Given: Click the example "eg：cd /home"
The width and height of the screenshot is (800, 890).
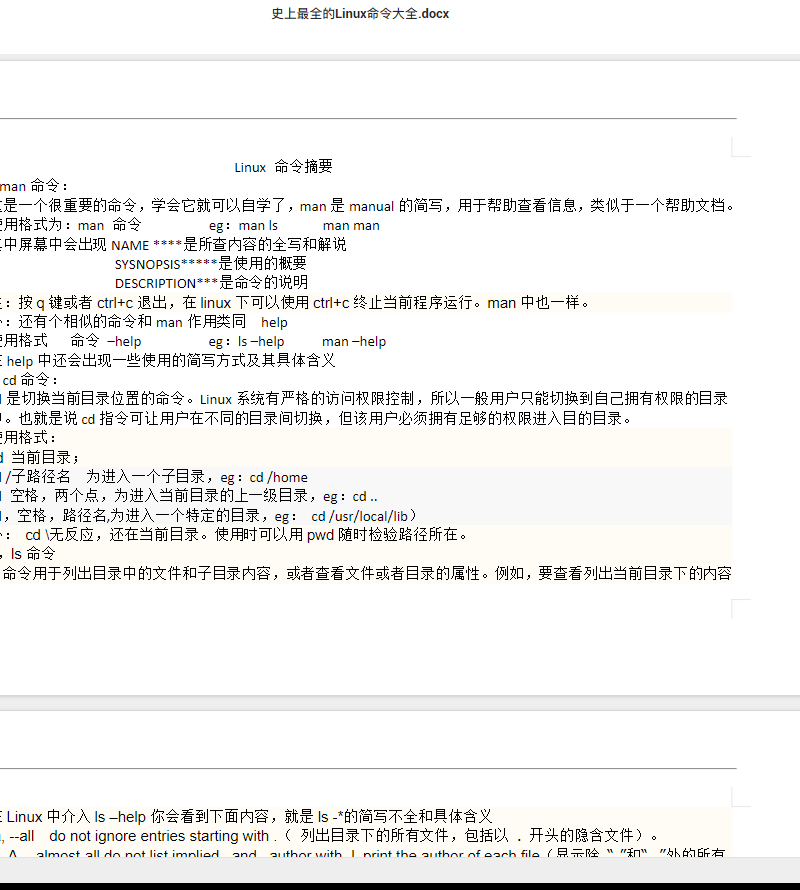Looking at the screenshot, I should [x=264, y=477].
